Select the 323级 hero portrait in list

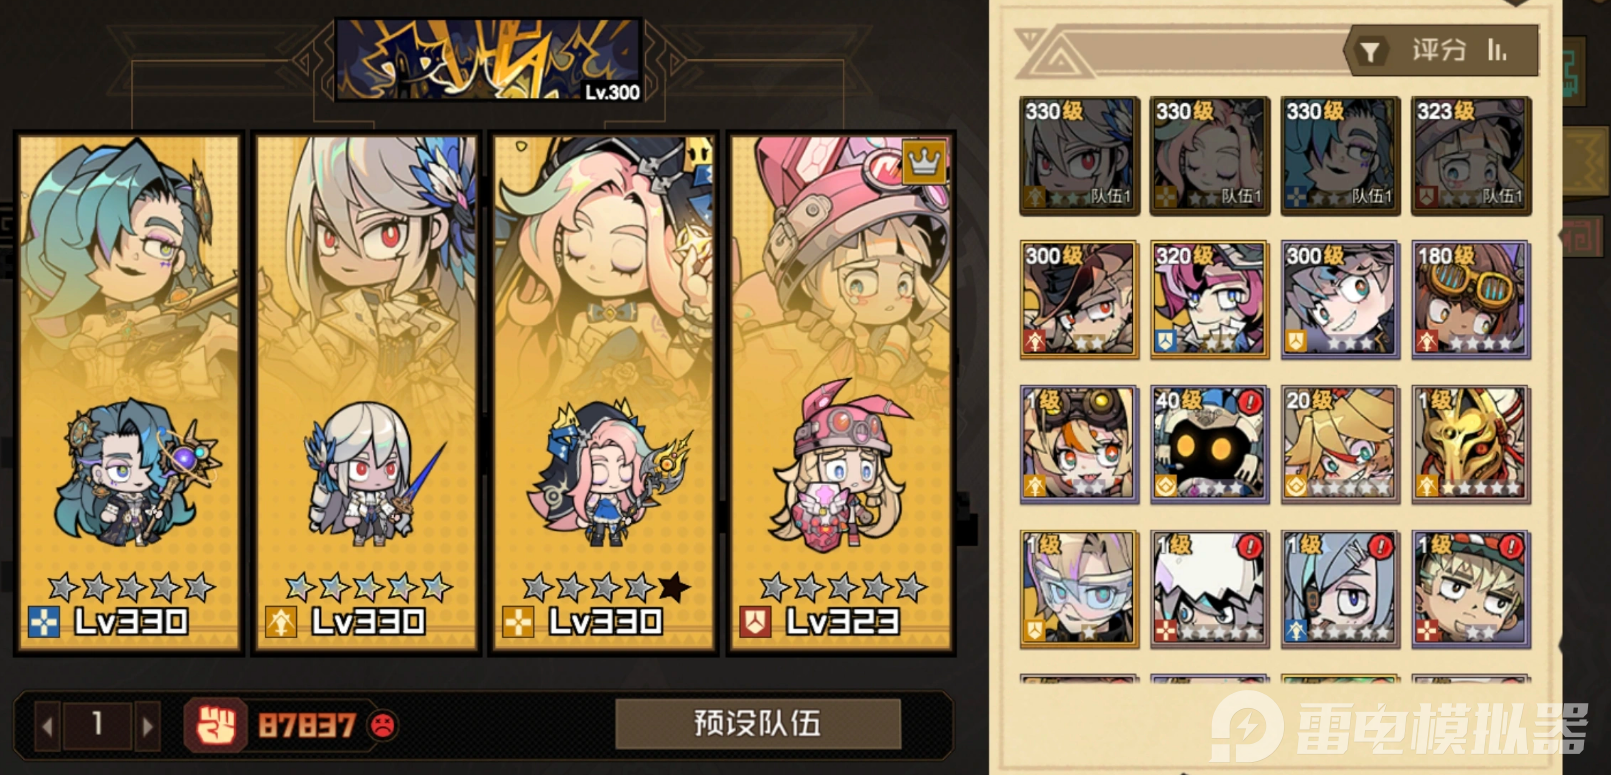click(1470, 155)
